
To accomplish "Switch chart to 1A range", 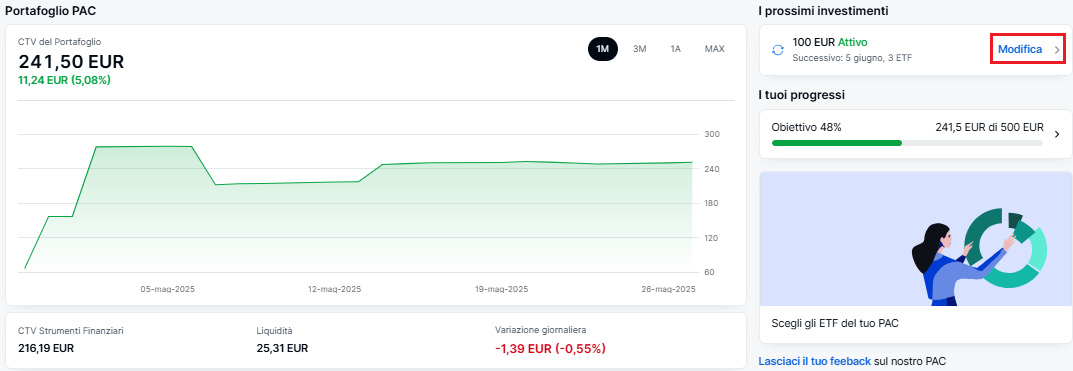I will [675, 49].
